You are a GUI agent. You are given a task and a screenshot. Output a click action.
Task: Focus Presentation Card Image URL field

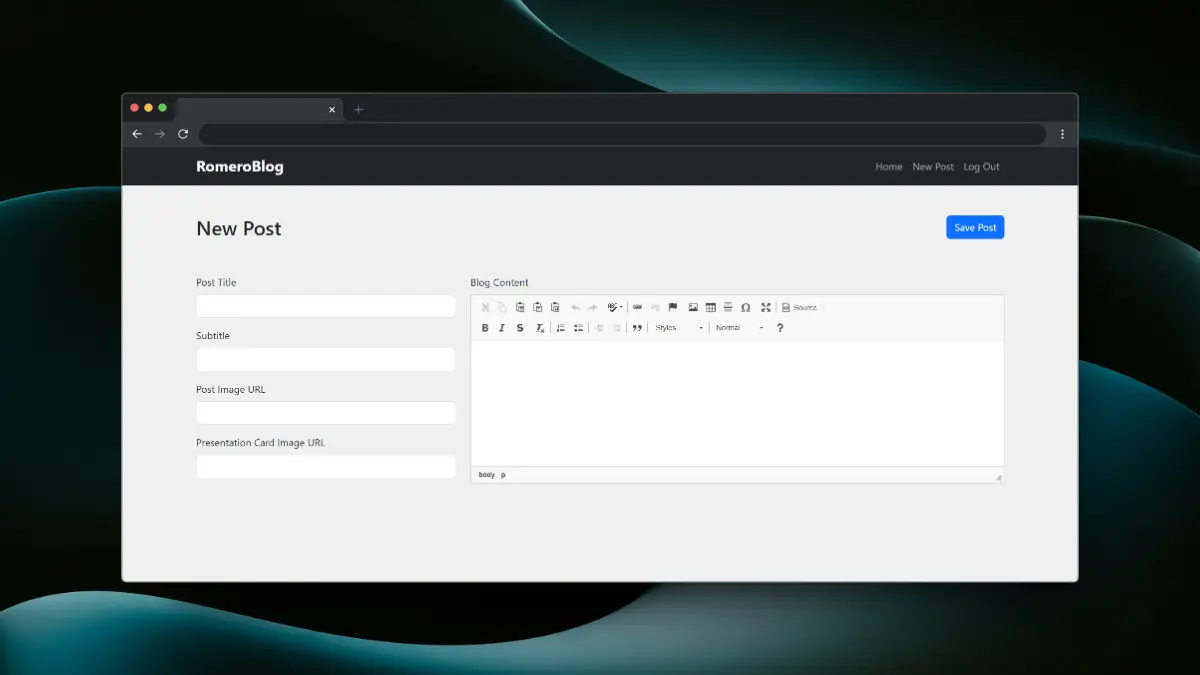(326, 466)
